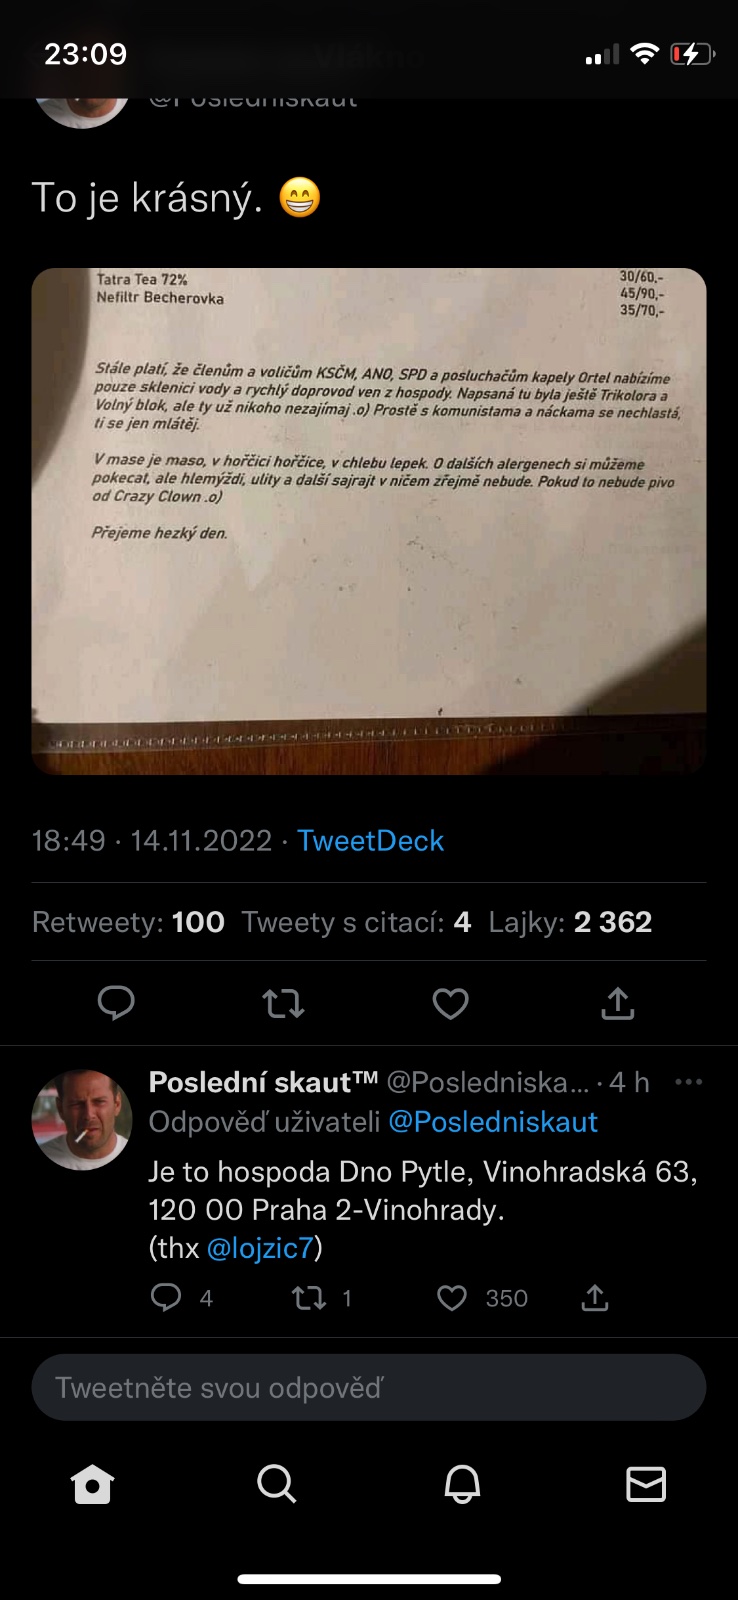
Task: Share the Dno Pytle reply tweet
Action: tap(595, 1298)
